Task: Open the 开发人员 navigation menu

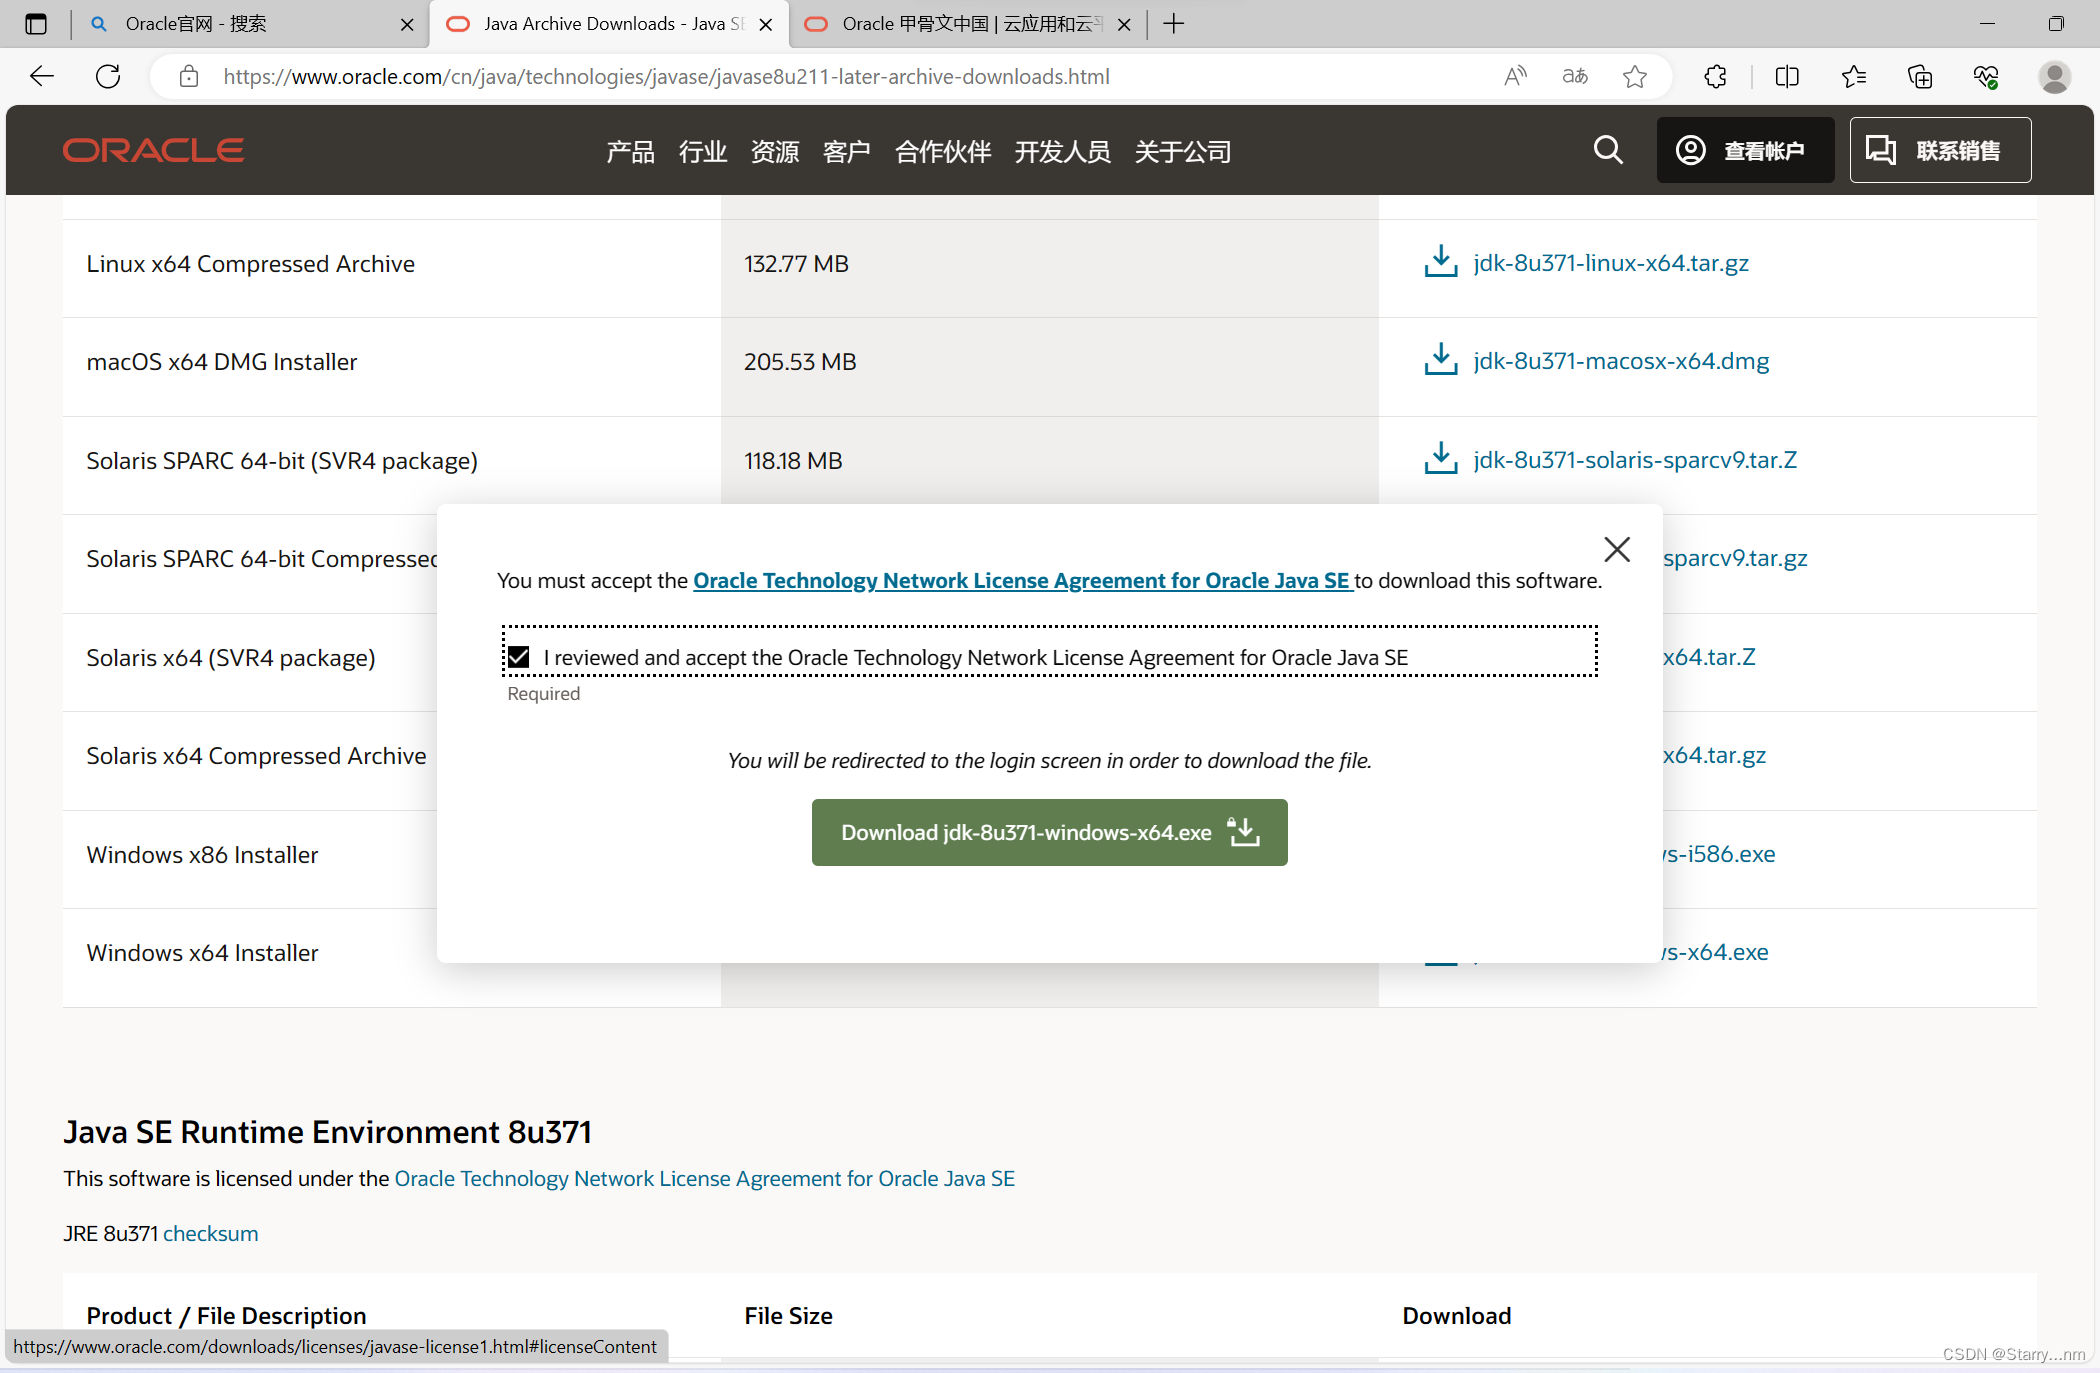Action: [1062, 151]
